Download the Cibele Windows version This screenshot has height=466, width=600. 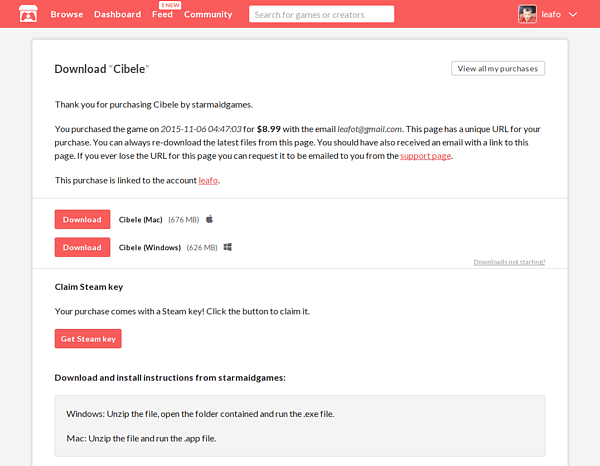82,247
